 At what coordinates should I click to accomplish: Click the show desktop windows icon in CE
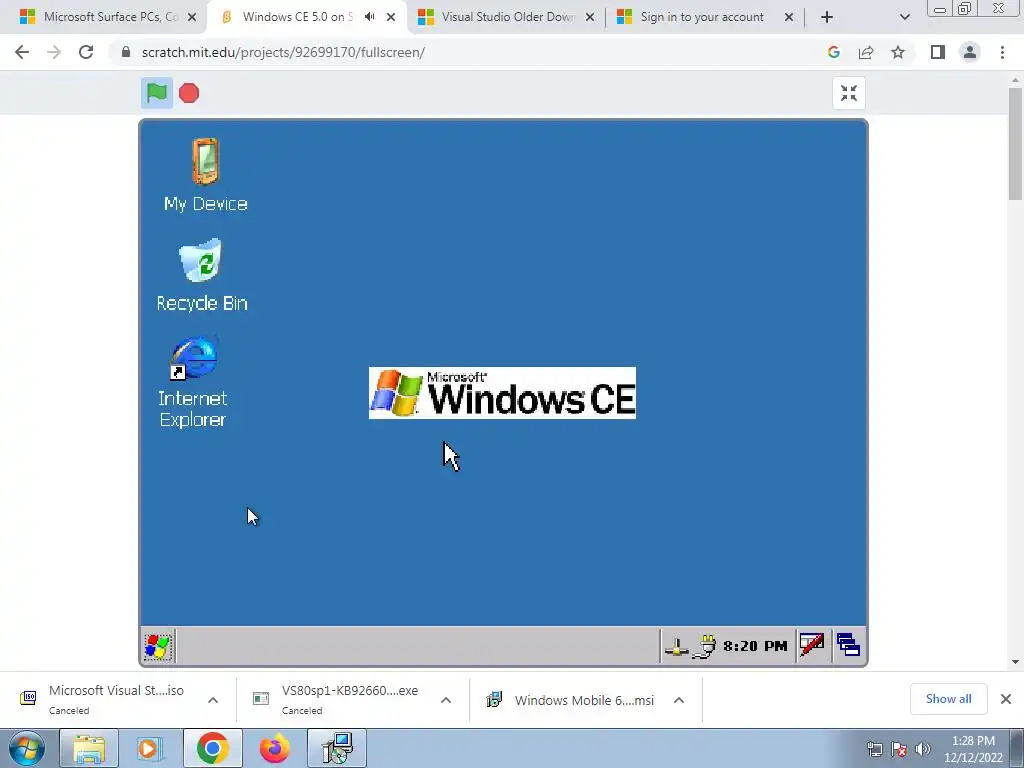[848, 646]
